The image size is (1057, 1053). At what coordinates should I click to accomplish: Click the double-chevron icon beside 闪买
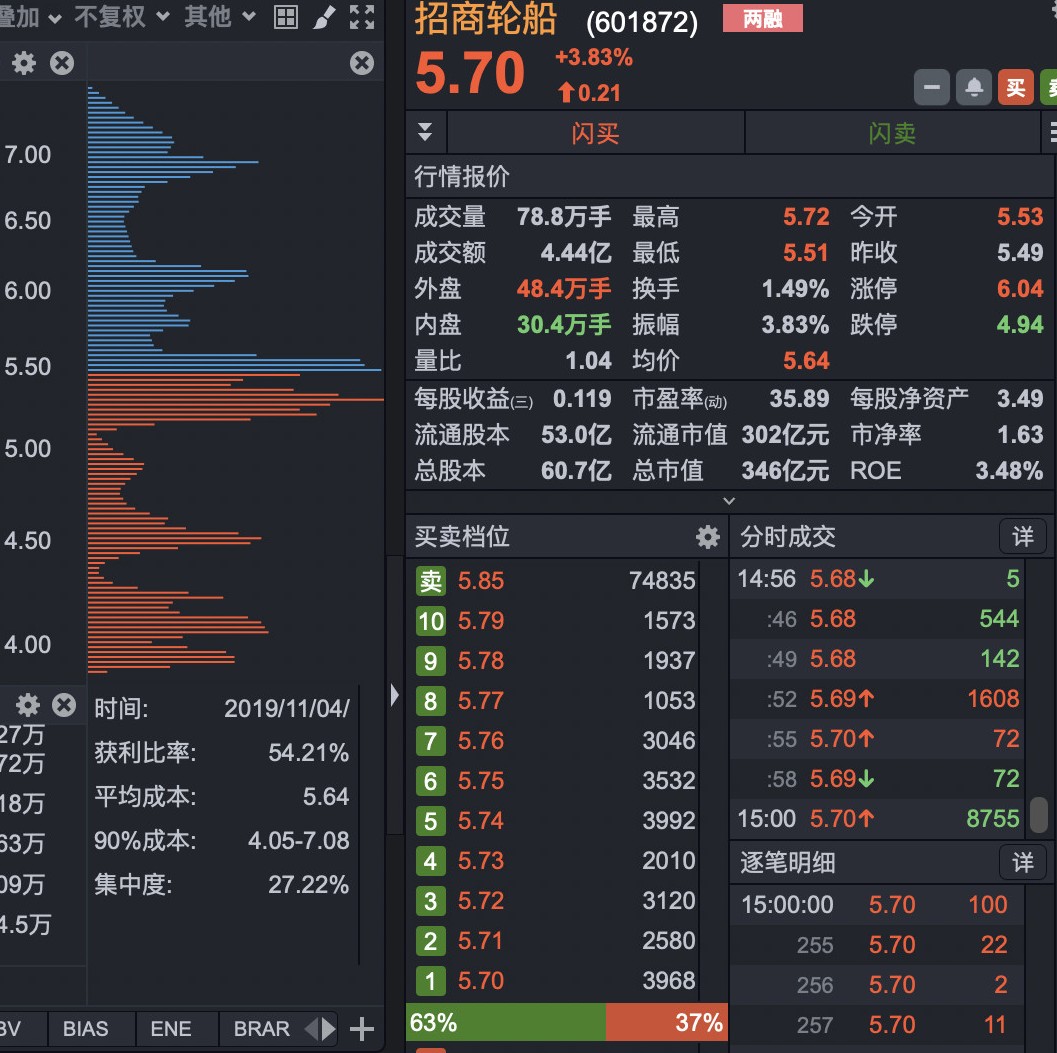(425, 132)
